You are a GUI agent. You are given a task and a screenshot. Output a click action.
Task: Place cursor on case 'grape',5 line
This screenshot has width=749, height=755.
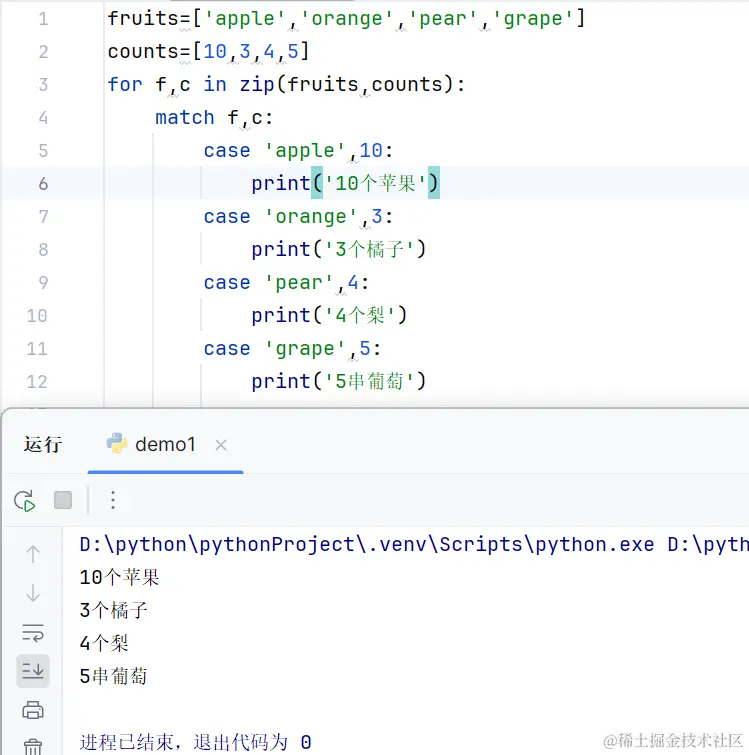(x=292, y=349)
